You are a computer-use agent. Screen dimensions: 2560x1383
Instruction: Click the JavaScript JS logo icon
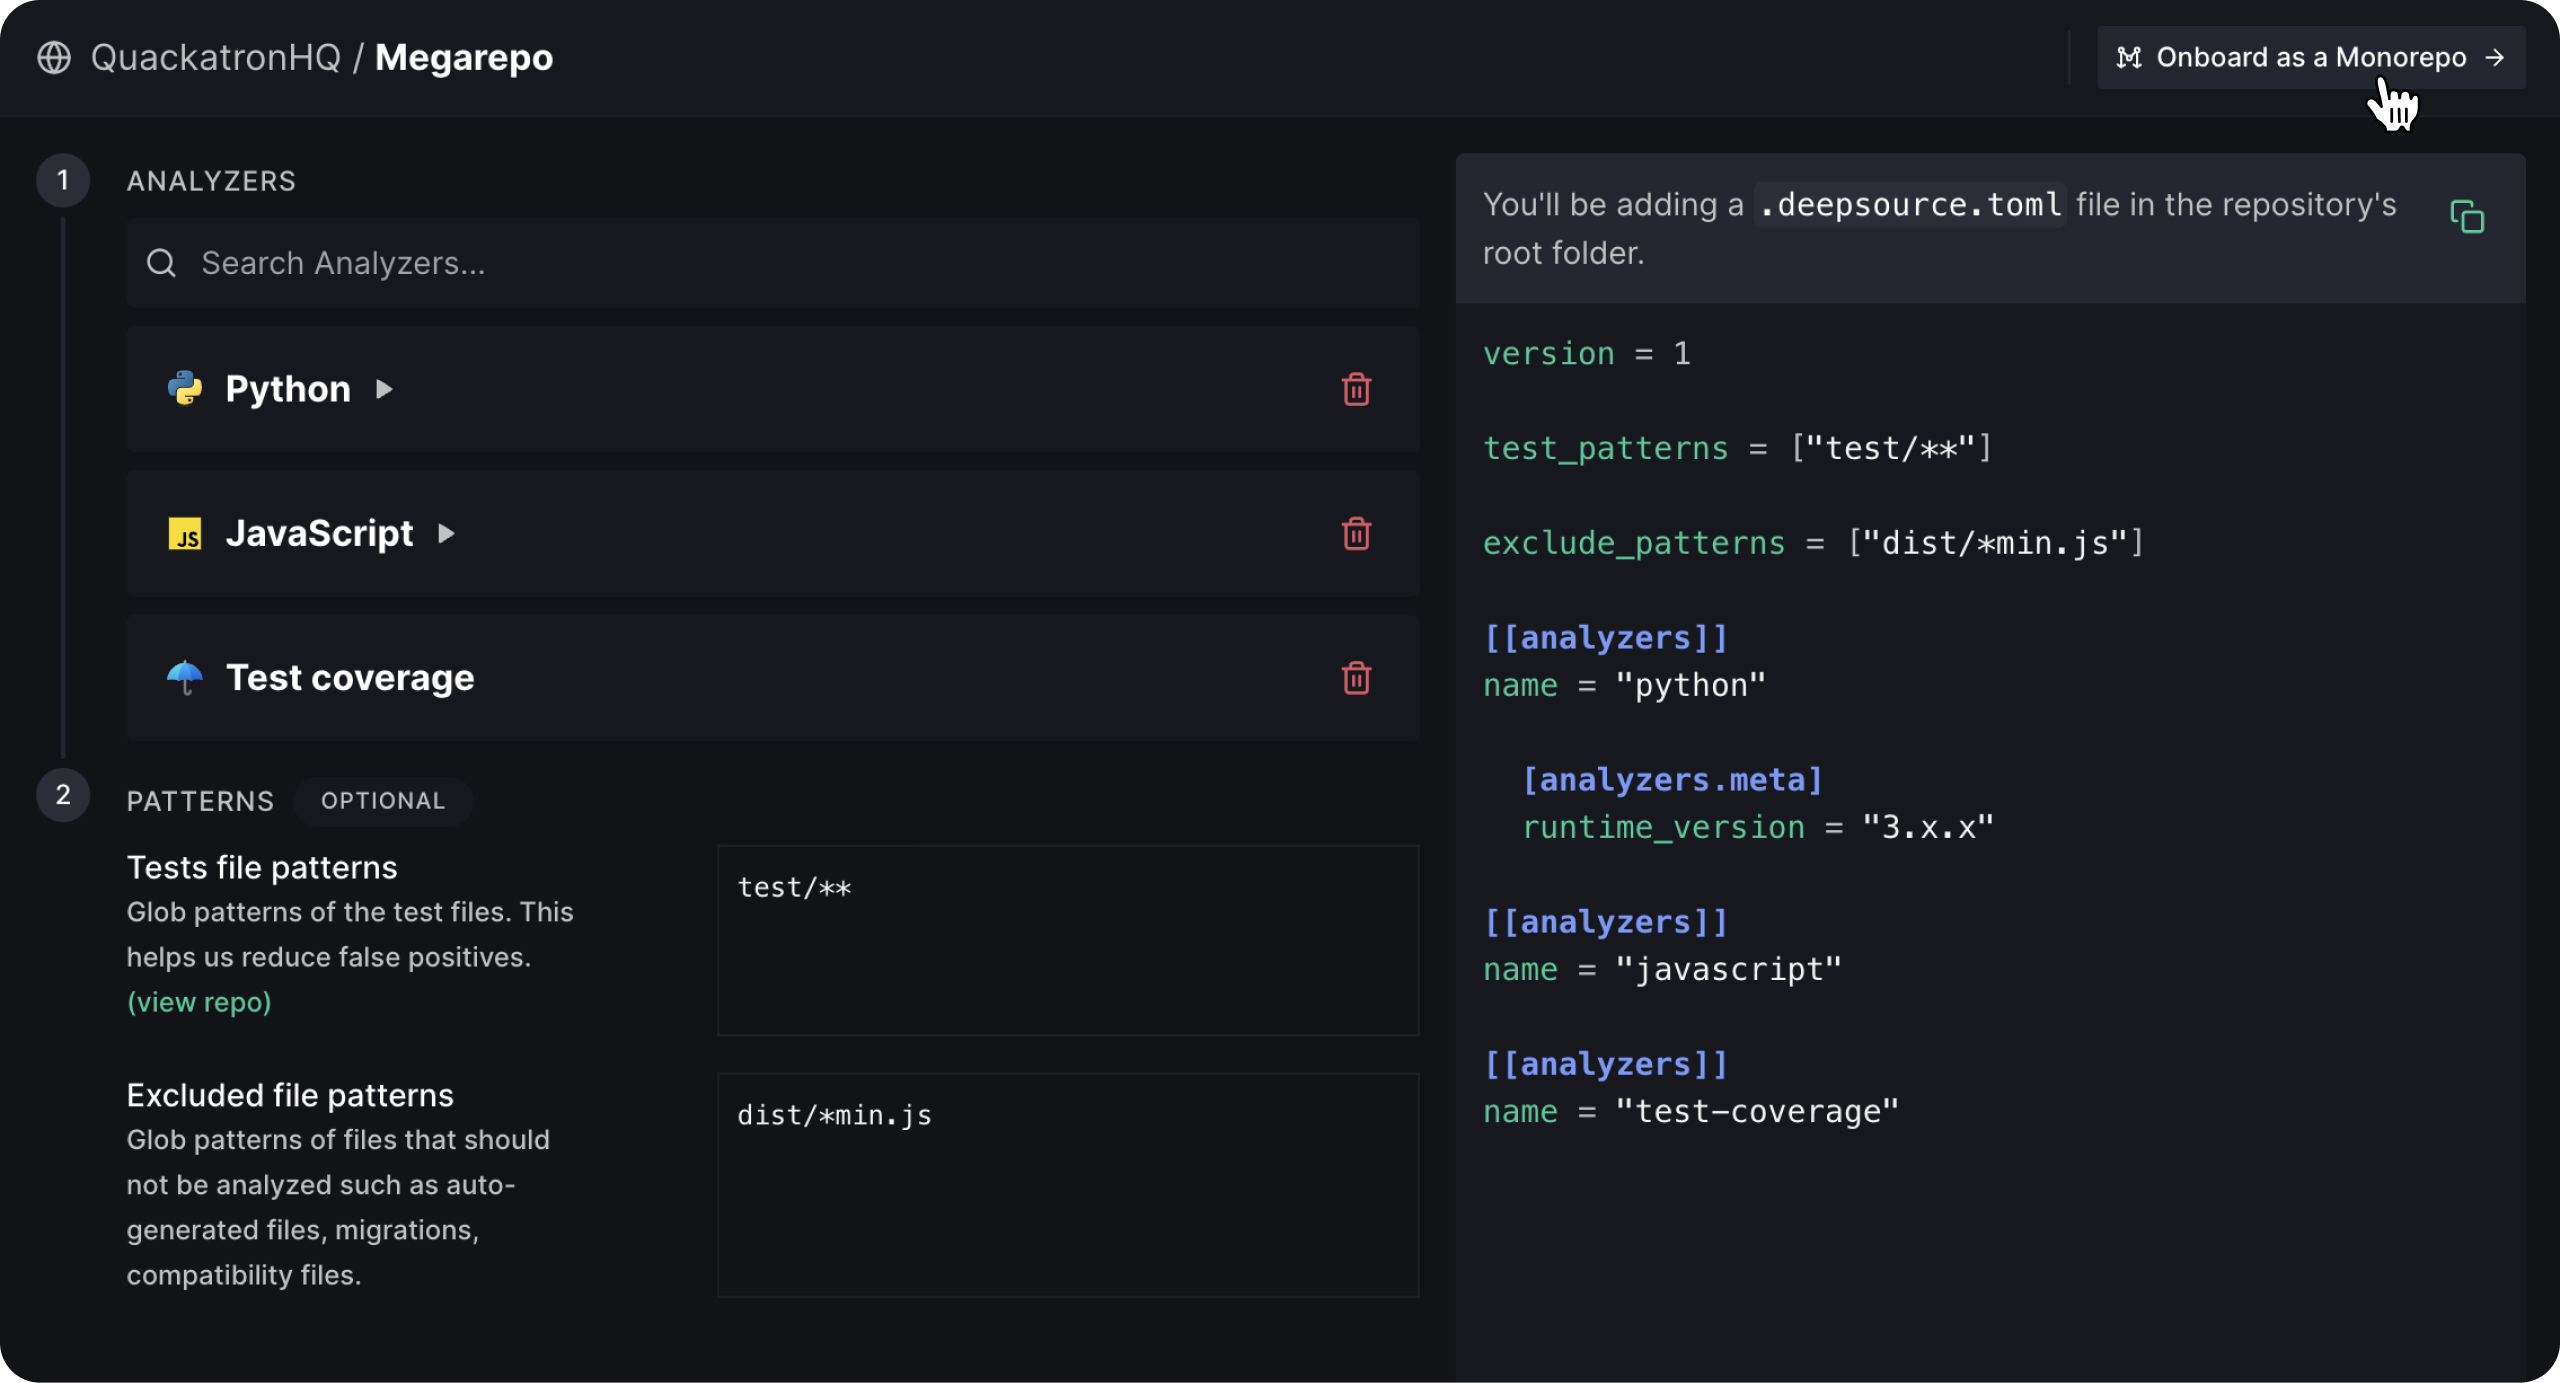coord(185,534)
